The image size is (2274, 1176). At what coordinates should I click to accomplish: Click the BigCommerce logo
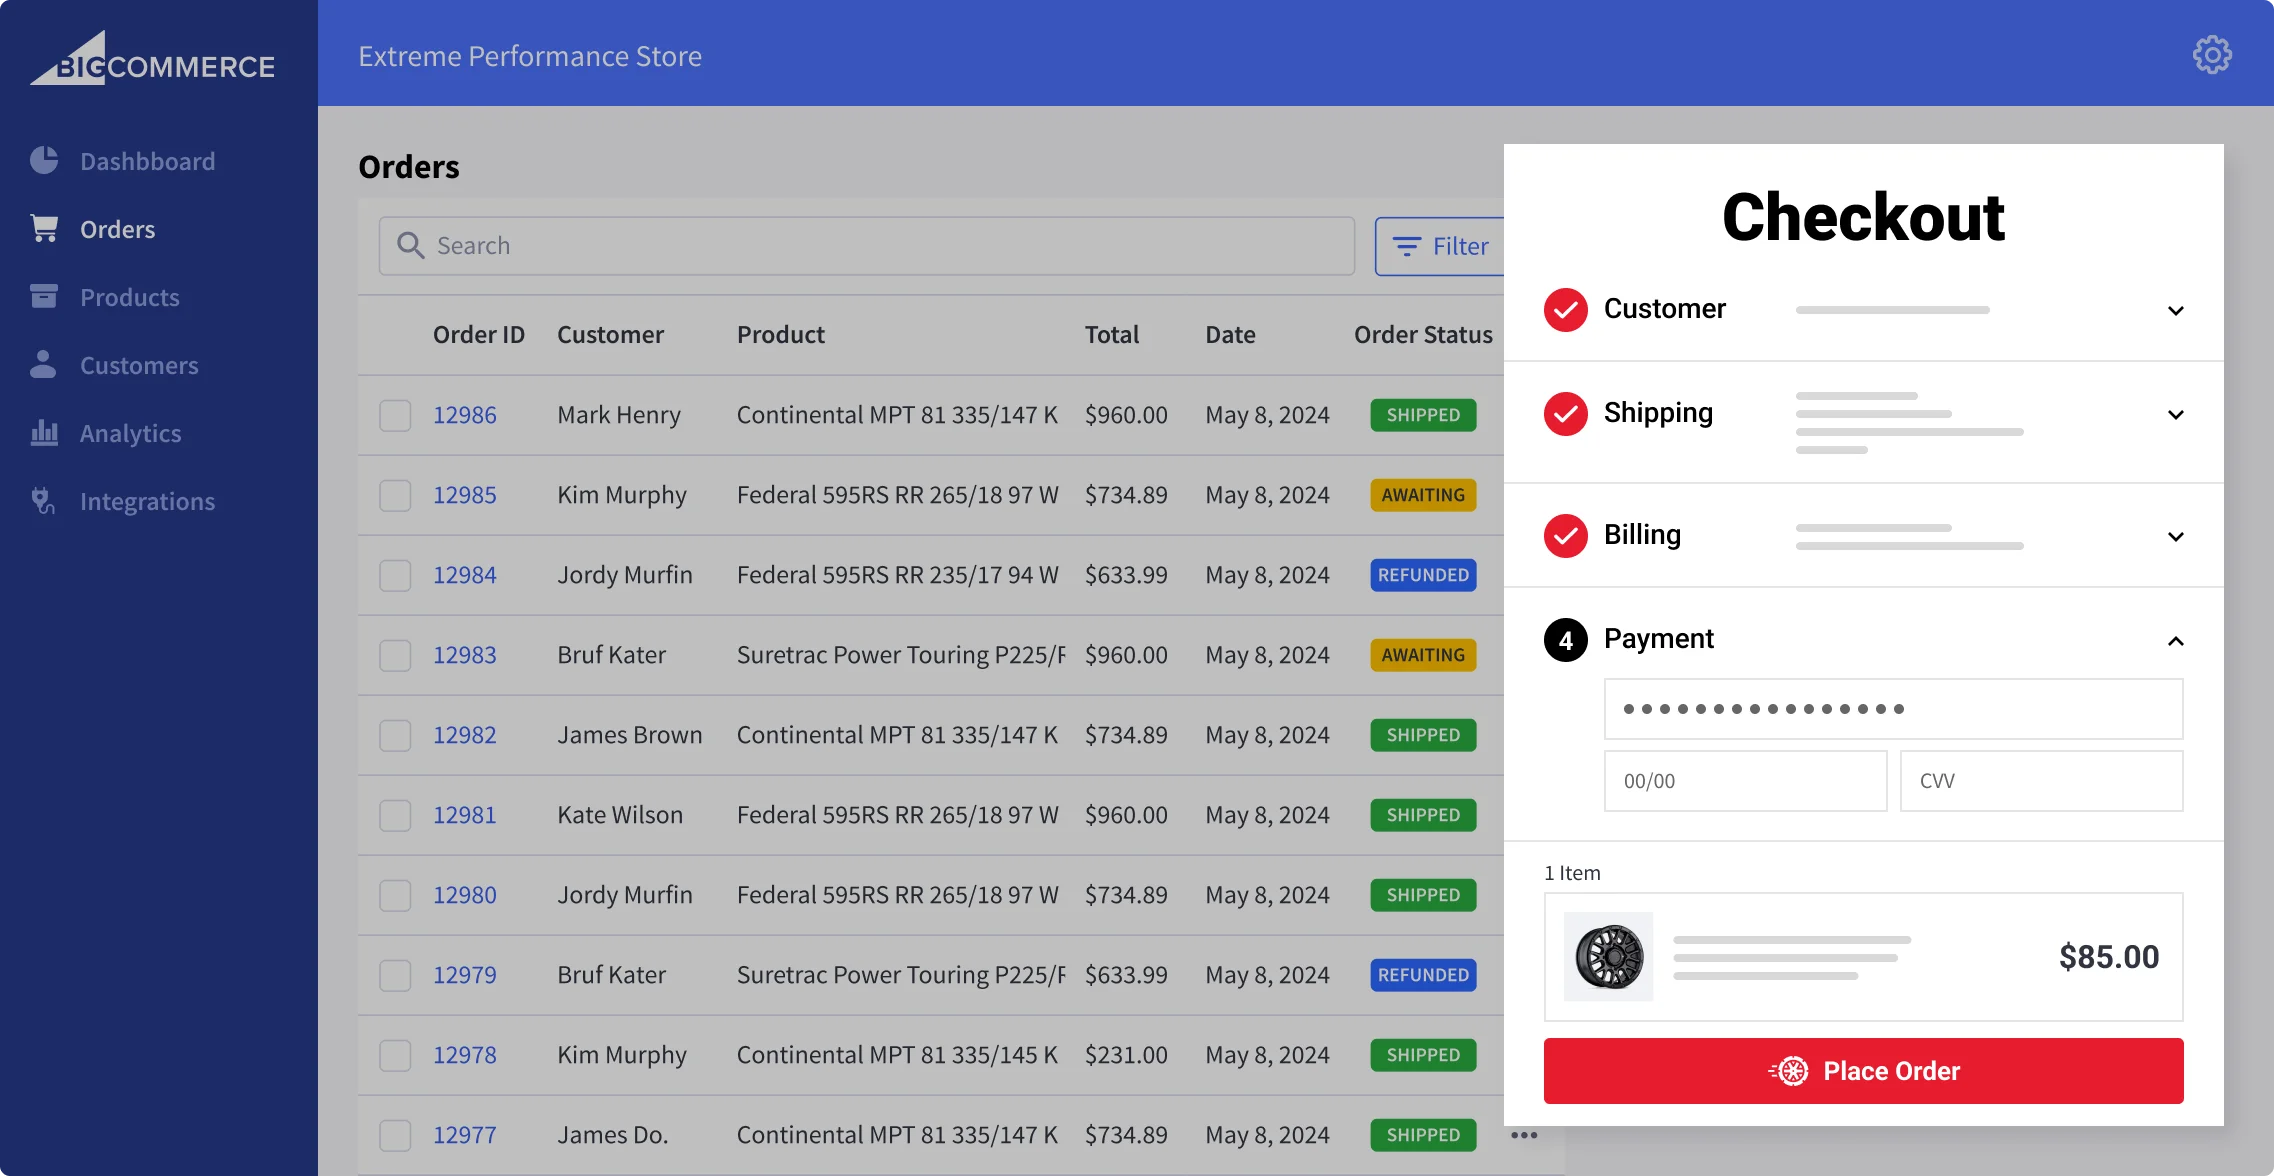point(152,60)
